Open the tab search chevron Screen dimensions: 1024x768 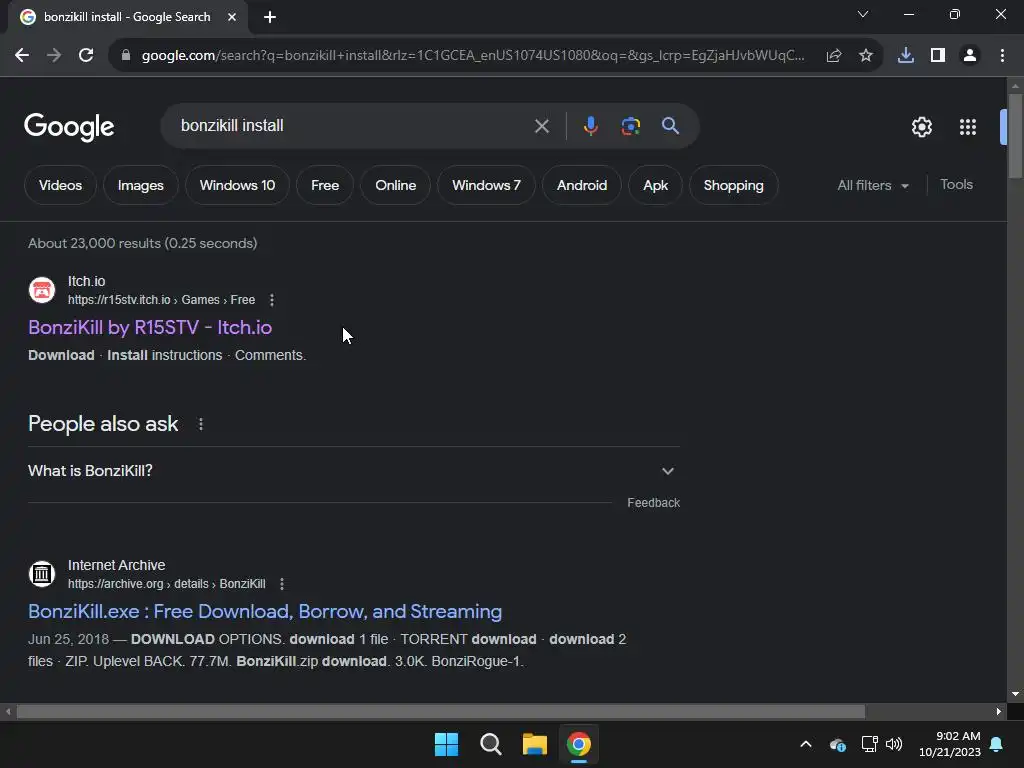point(863,14)
